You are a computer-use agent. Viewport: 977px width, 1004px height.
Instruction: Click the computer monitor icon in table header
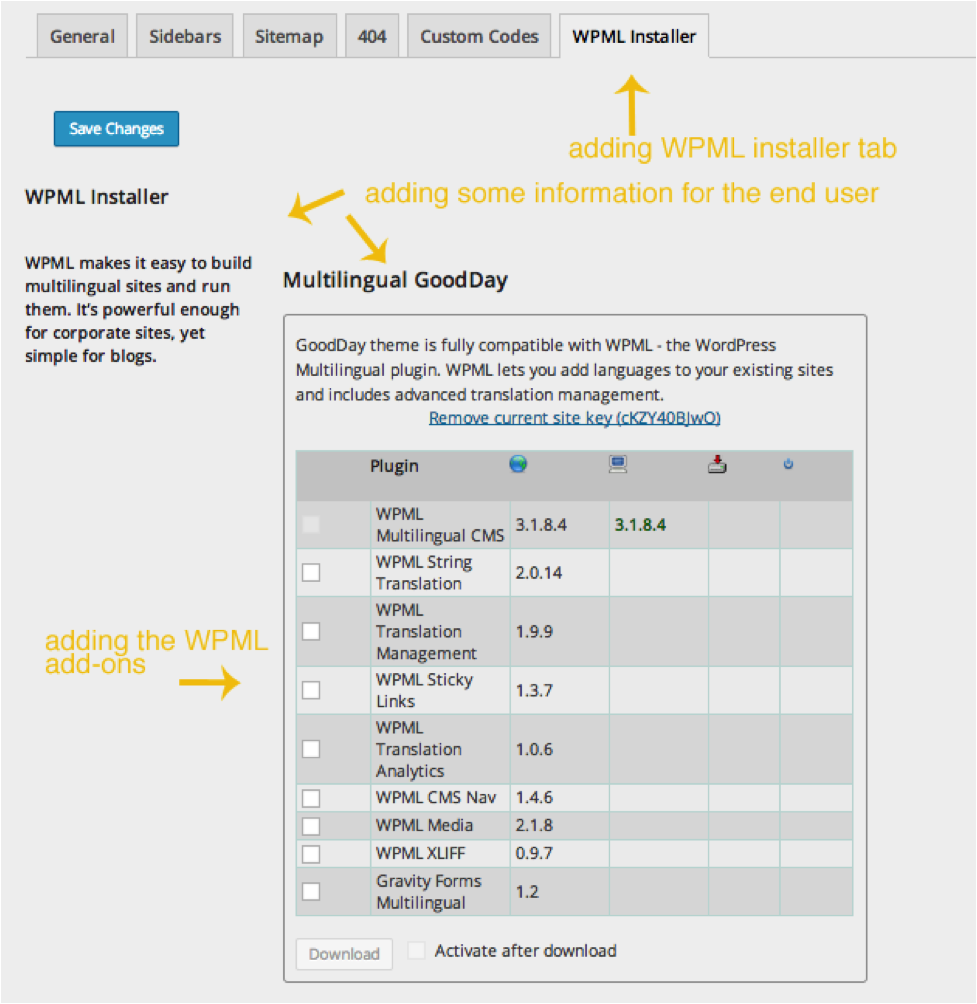[x=618, y=464]
